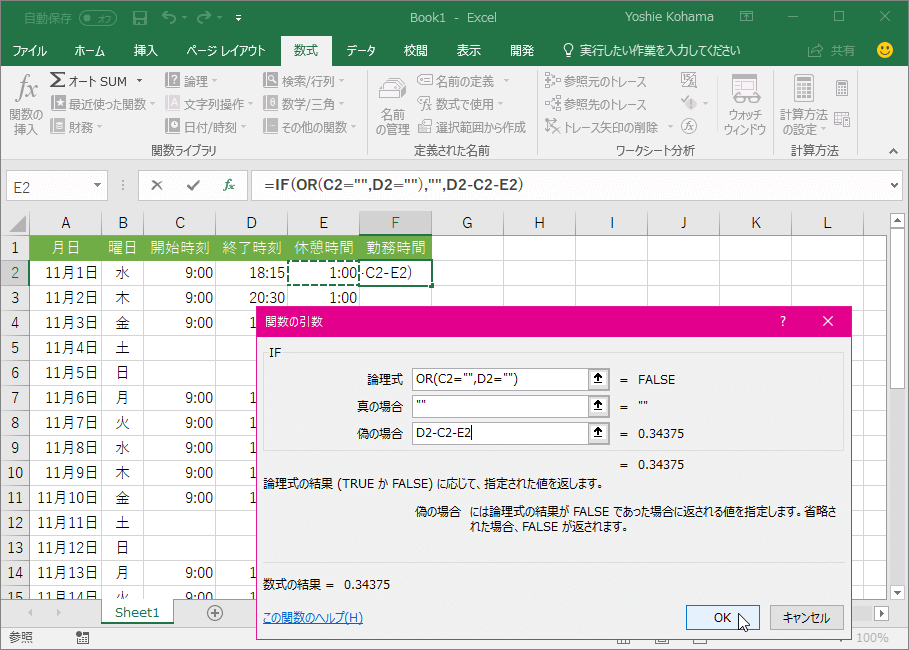
Task: Open the Date & Time (日付/時刻) function dropdown
Action: [208, 127]
